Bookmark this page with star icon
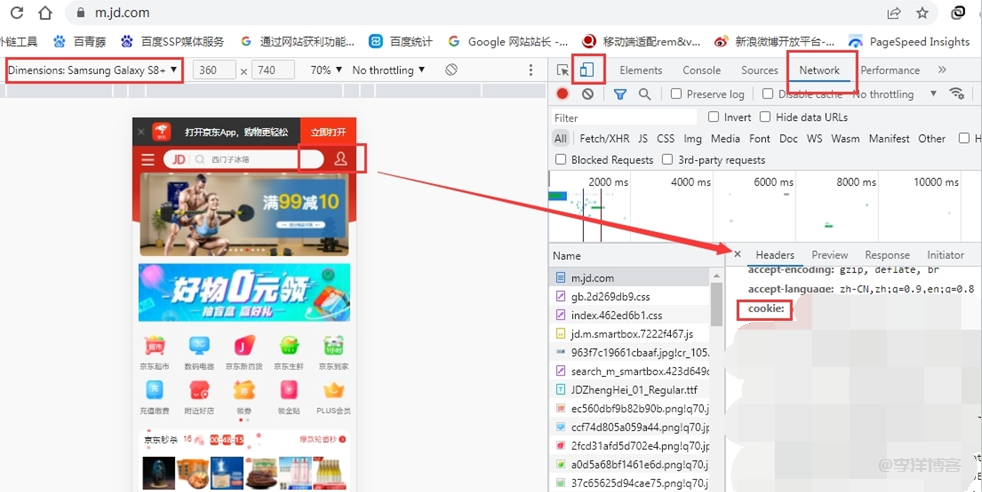This screenshot has width=982, height=492. [922, 13]
